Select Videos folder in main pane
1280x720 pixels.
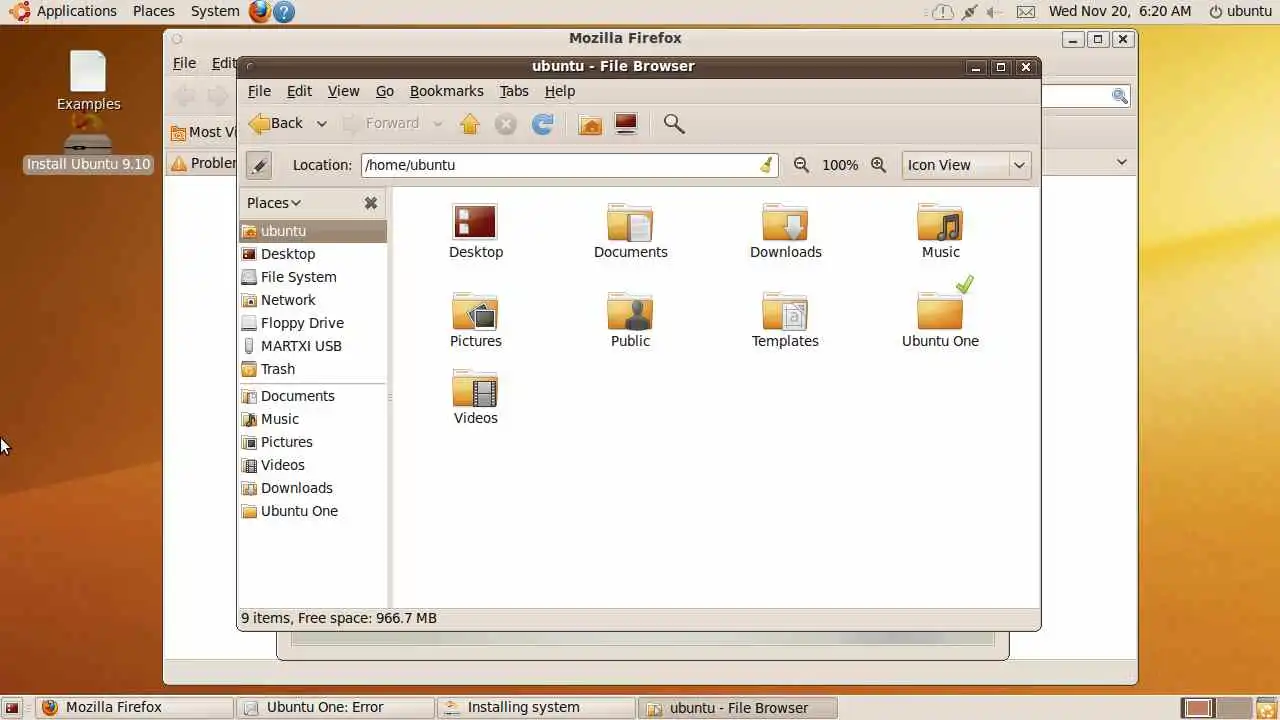pyautogui.click(x=475, y=397)
